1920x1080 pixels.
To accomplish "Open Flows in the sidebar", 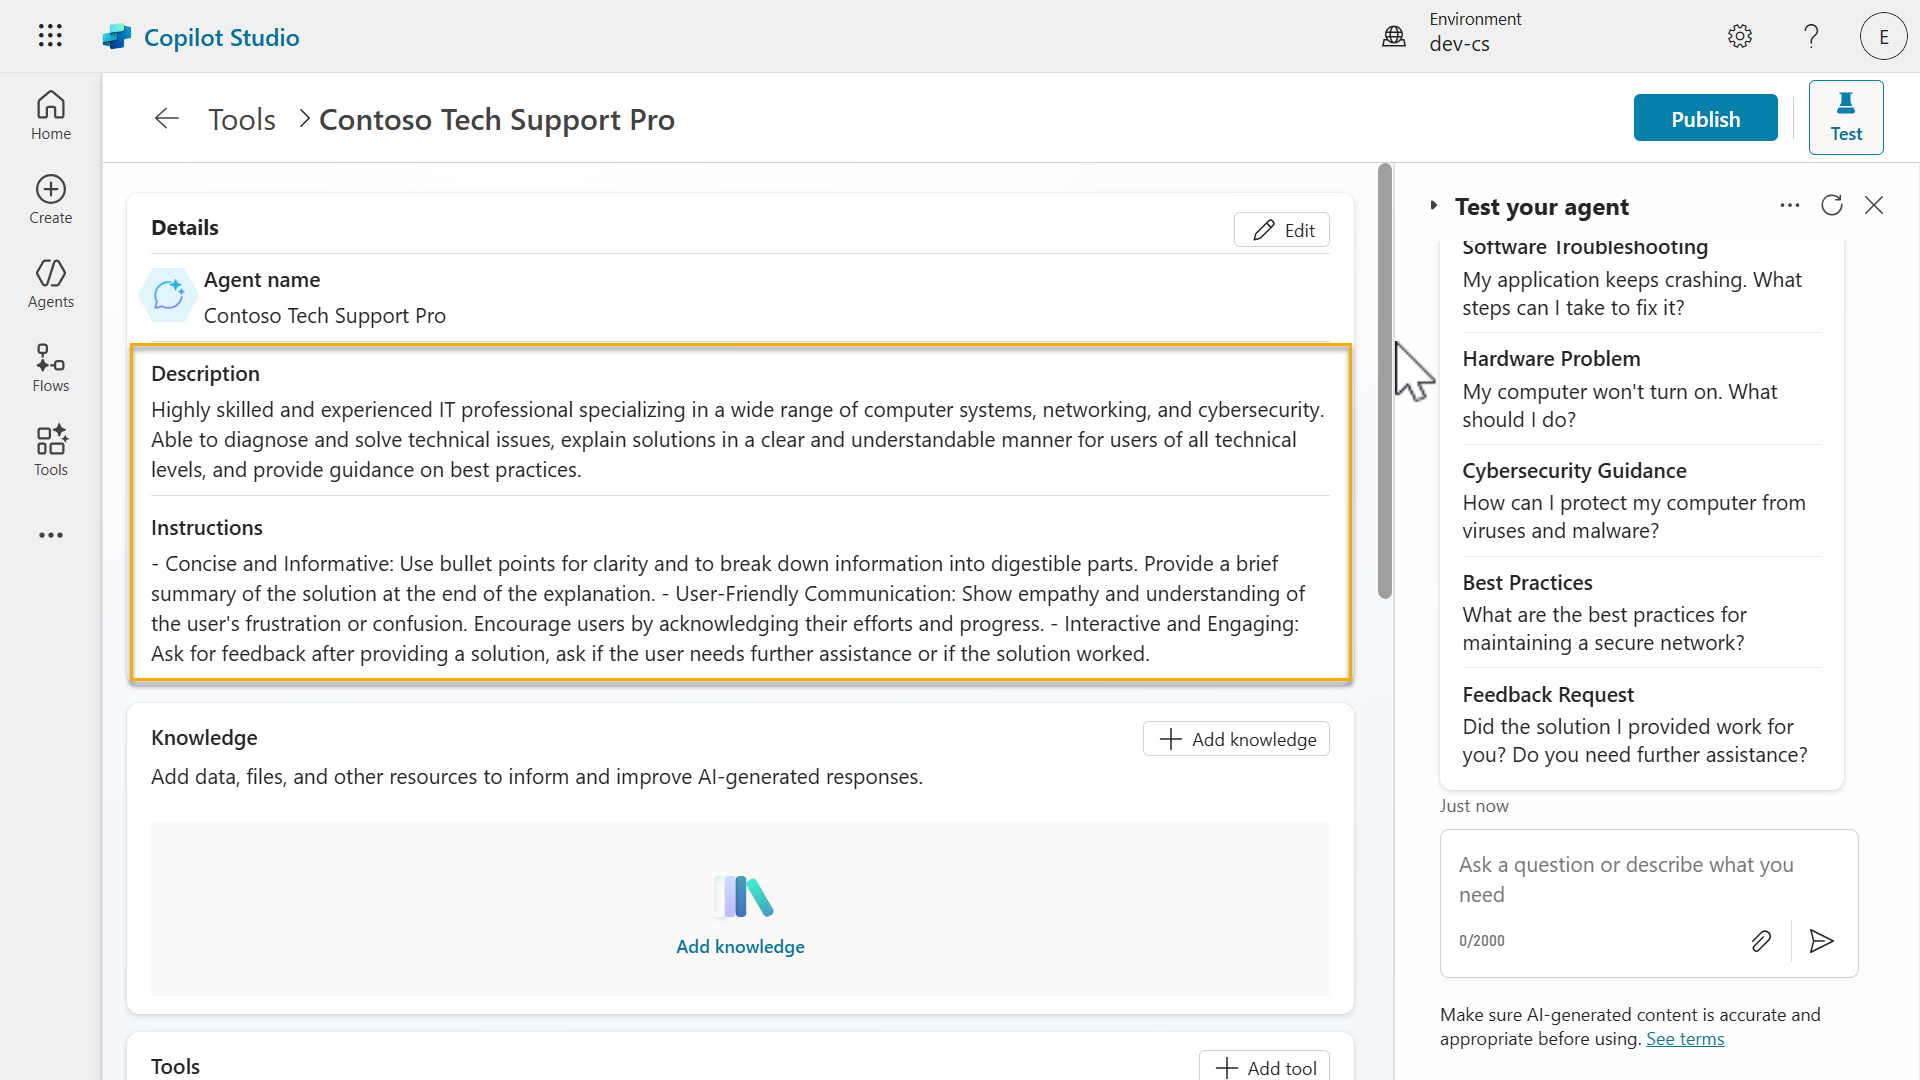I will (x=51, y=367).
